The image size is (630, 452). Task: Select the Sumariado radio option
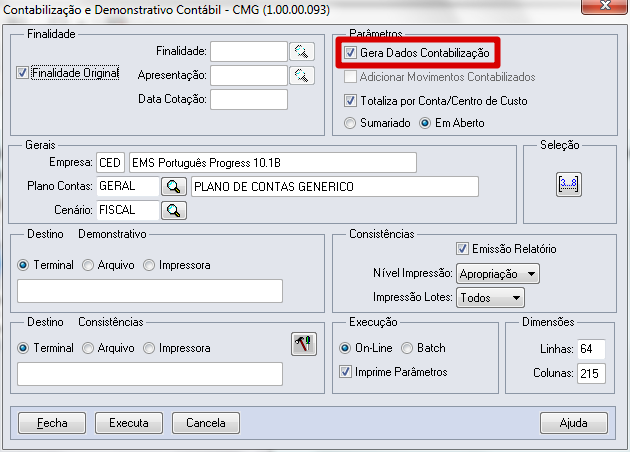(x=350, y=123)
